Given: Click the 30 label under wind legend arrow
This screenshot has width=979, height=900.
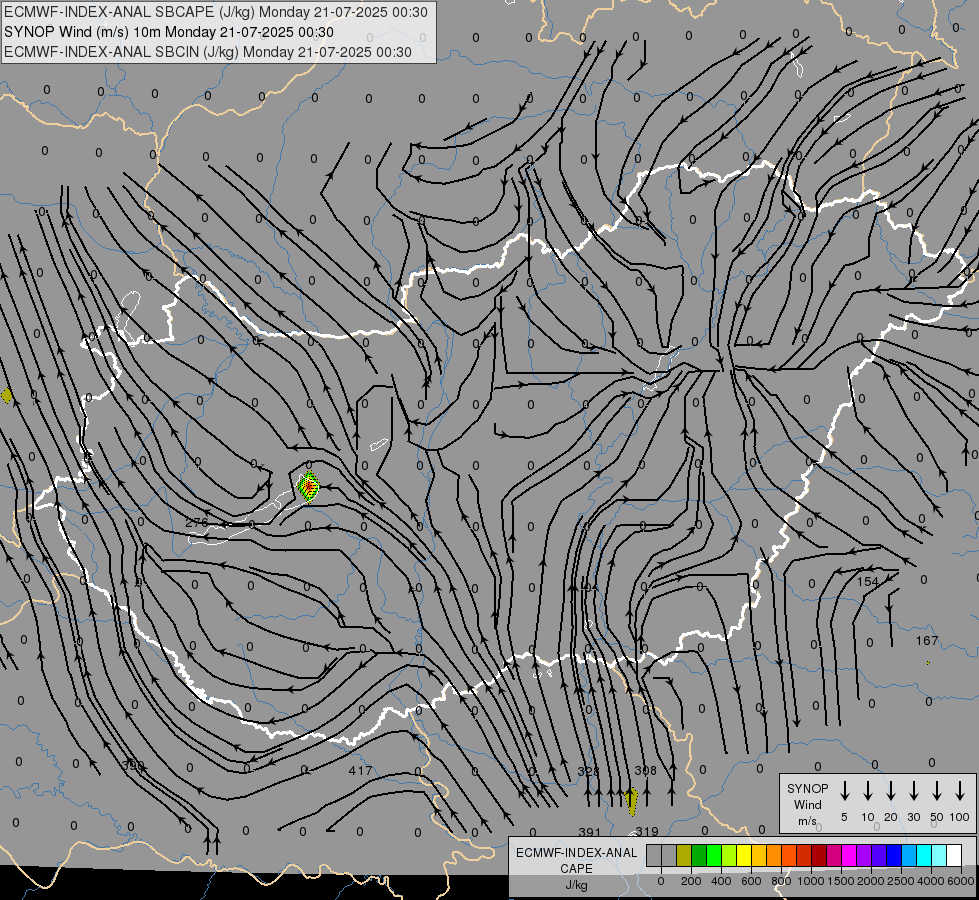Looking at the screenshot, I should click(x=914, y=817).
